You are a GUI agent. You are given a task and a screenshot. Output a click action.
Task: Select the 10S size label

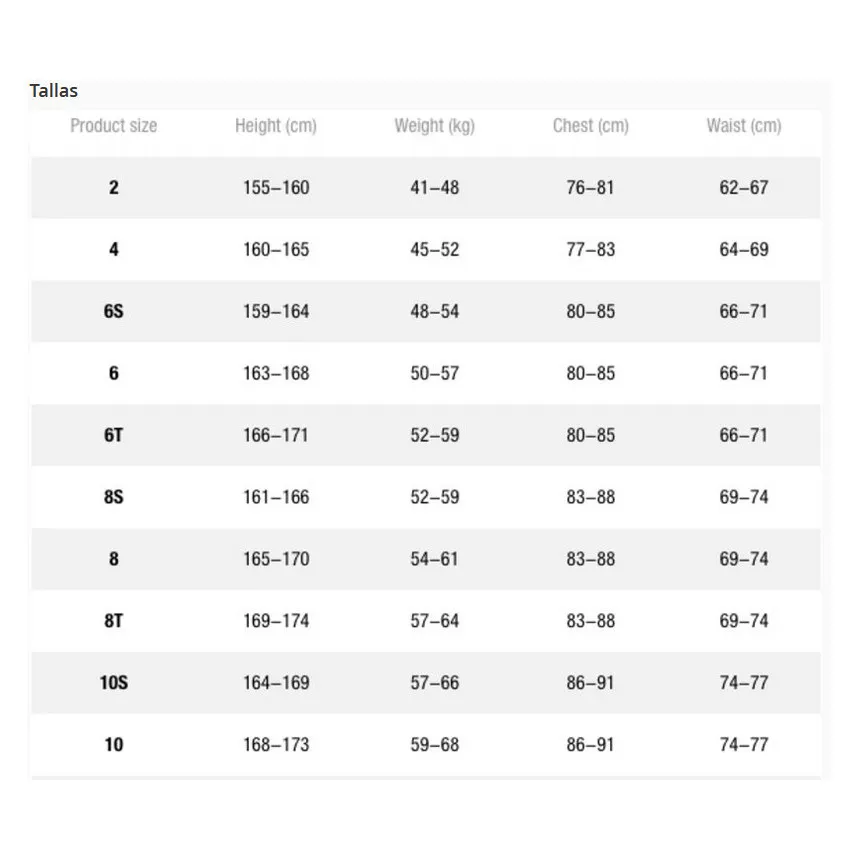click(x=114, y=683)
